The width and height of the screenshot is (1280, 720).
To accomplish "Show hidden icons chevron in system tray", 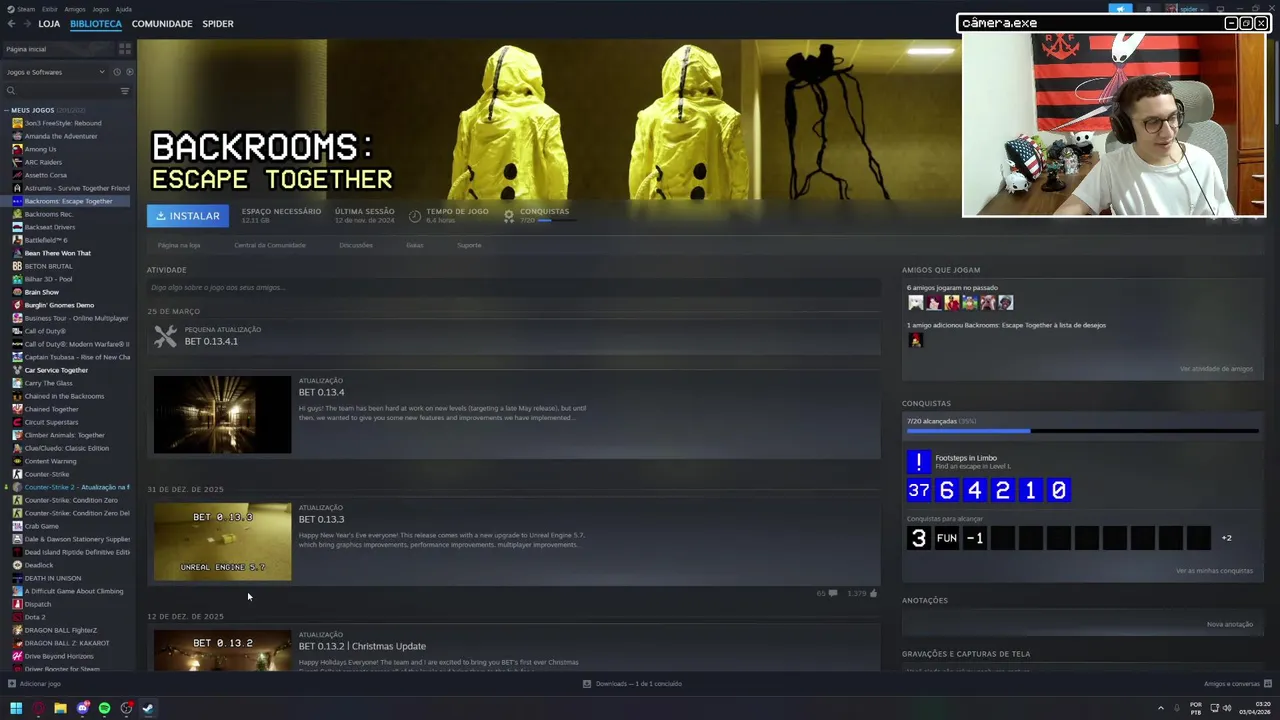I will click(x=1161, y=708).
